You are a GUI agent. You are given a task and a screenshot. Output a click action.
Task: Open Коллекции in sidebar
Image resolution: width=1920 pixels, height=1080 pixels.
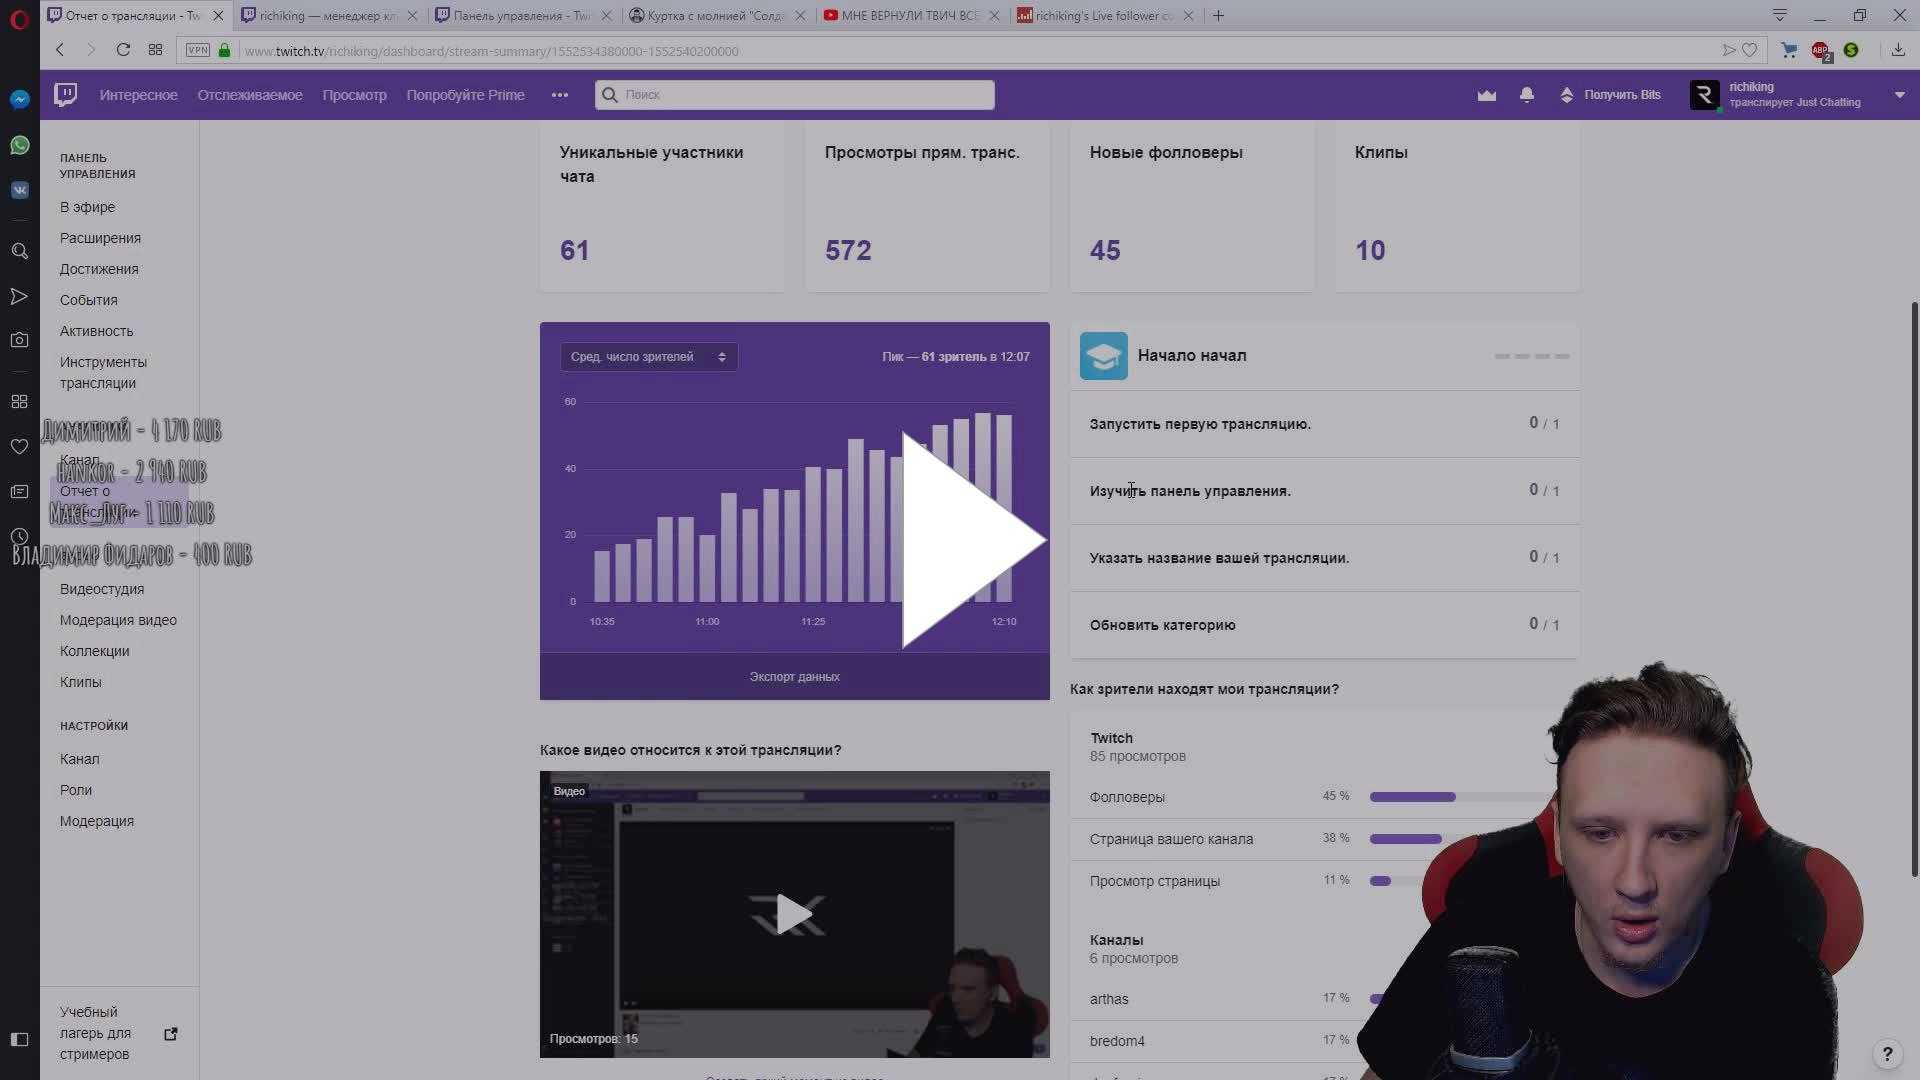tap(94, 651)
